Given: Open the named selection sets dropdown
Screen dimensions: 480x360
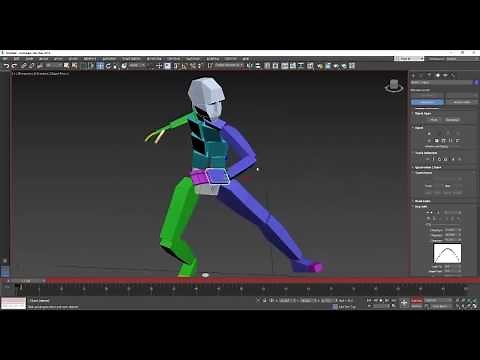Looking at the screenshot, I should pyautogui.click(x=229, y=66).
